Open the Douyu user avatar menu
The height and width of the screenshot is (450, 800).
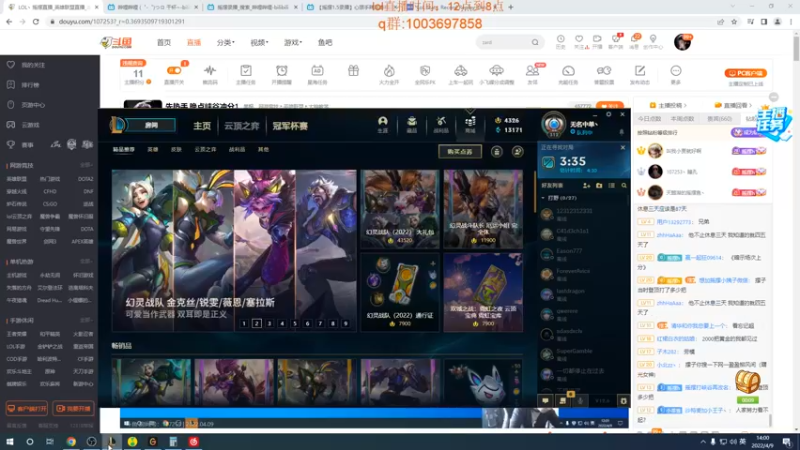pos(682,42)
